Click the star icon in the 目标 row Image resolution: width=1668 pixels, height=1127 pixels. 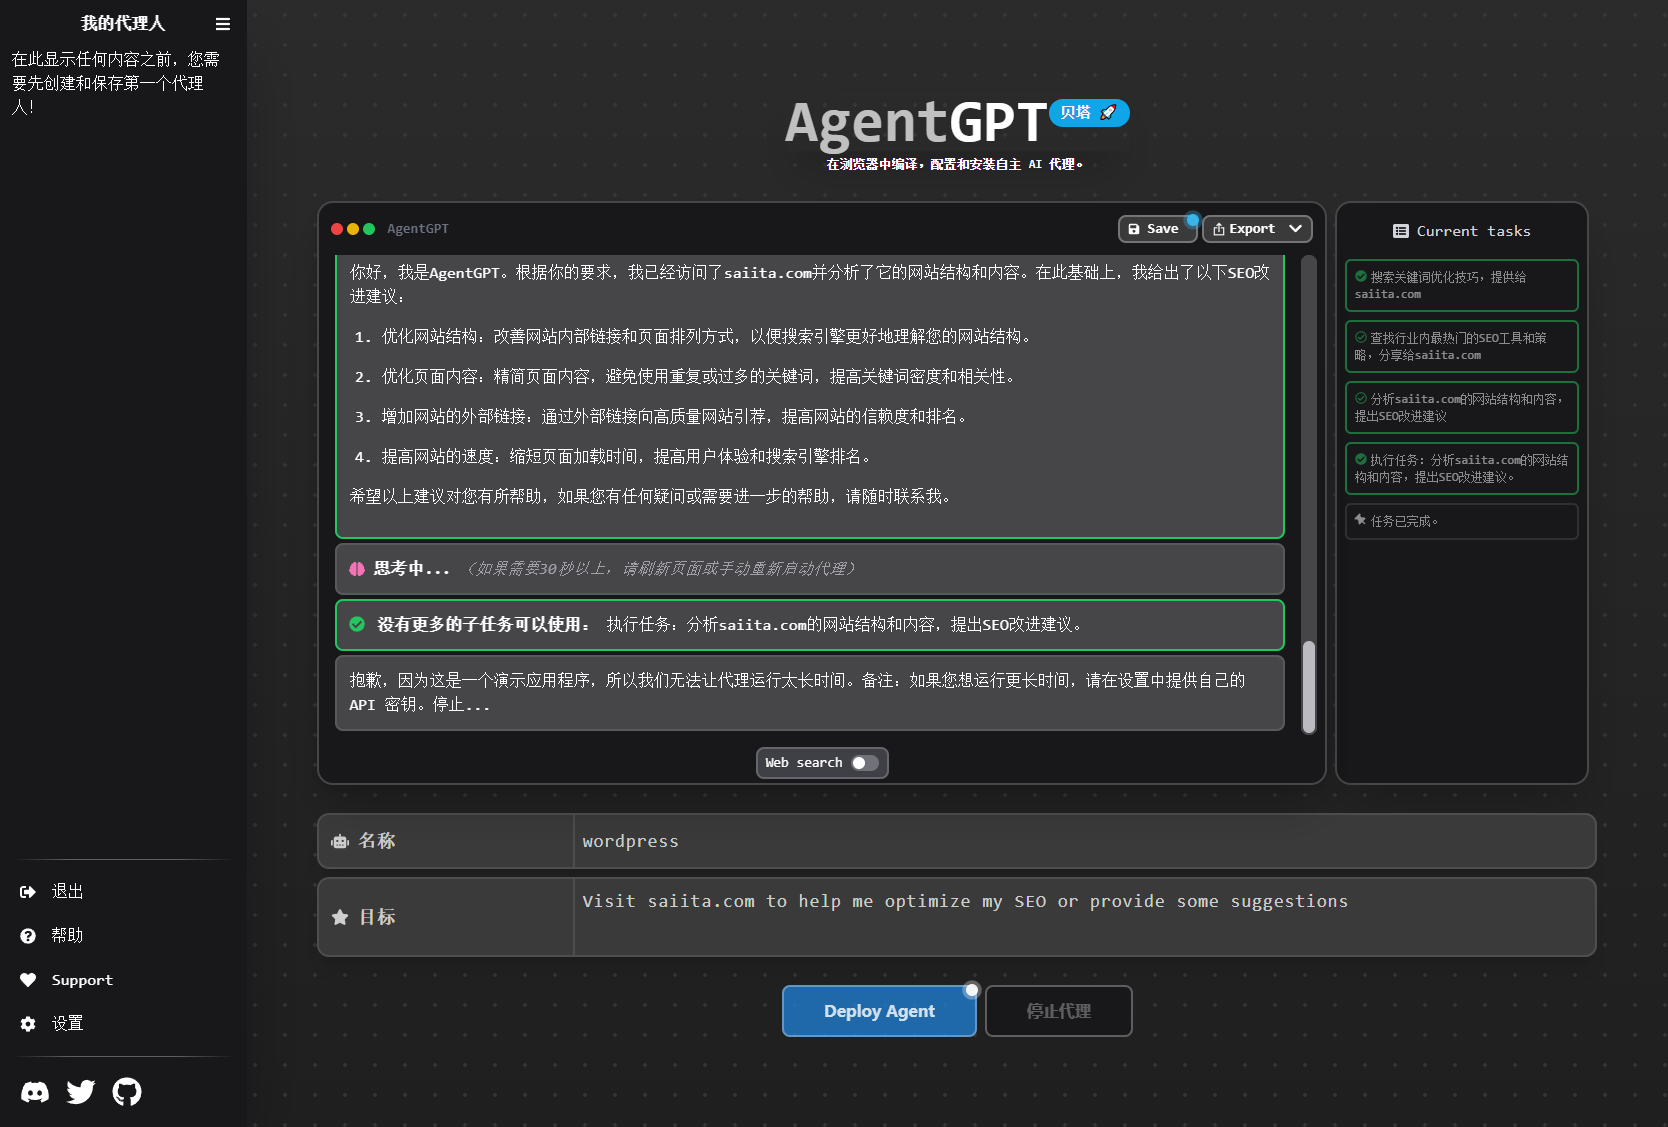[340, 917]
